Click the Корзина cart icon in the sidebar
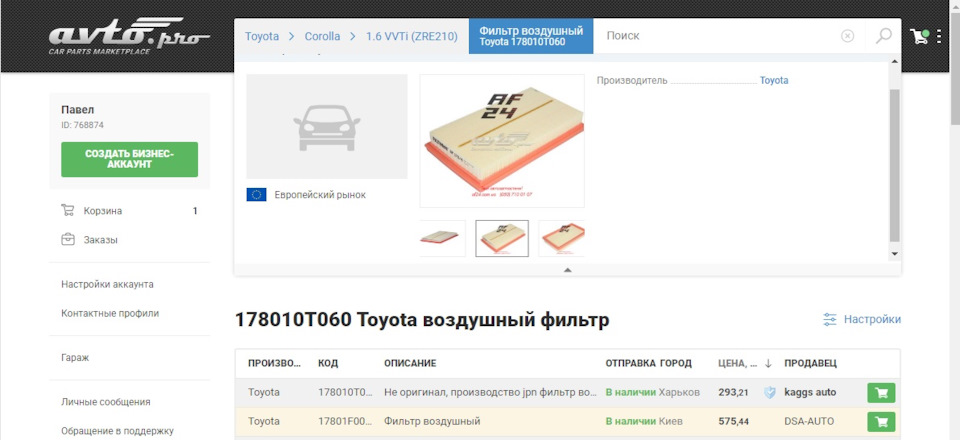This screenshot has width=960, height=440. coord(68,211)
